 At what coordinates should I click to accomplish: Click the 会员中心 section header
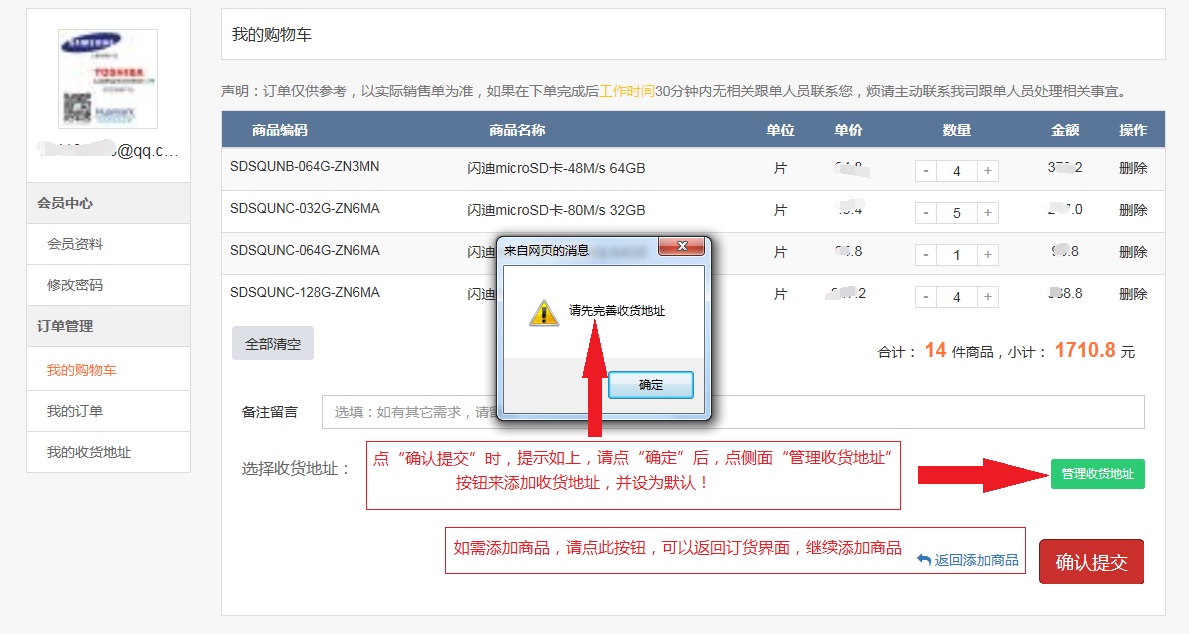pos(108,203)
